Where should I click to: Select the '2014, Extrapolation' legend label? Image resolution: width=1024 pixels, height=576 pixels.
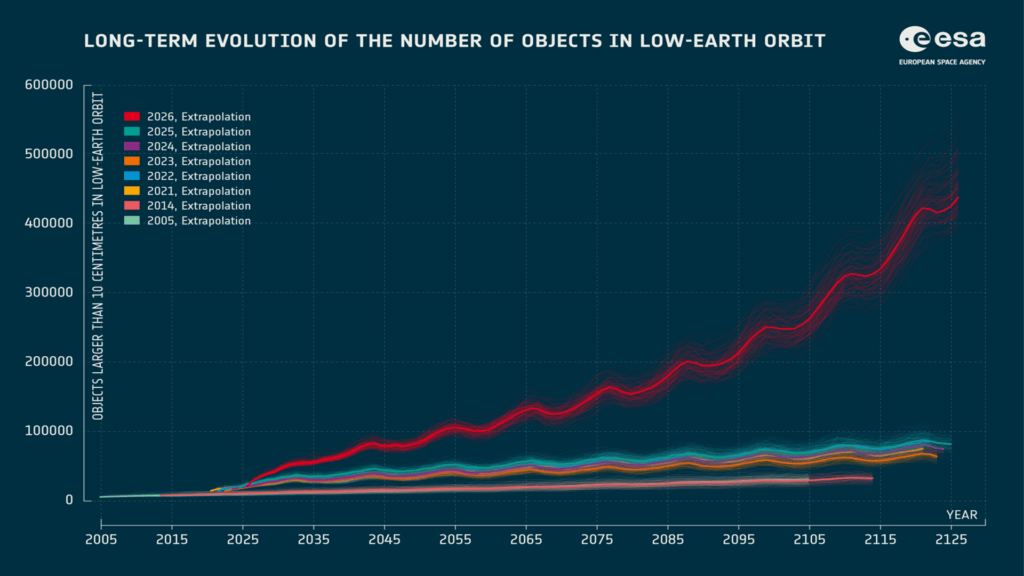point(199,206)
